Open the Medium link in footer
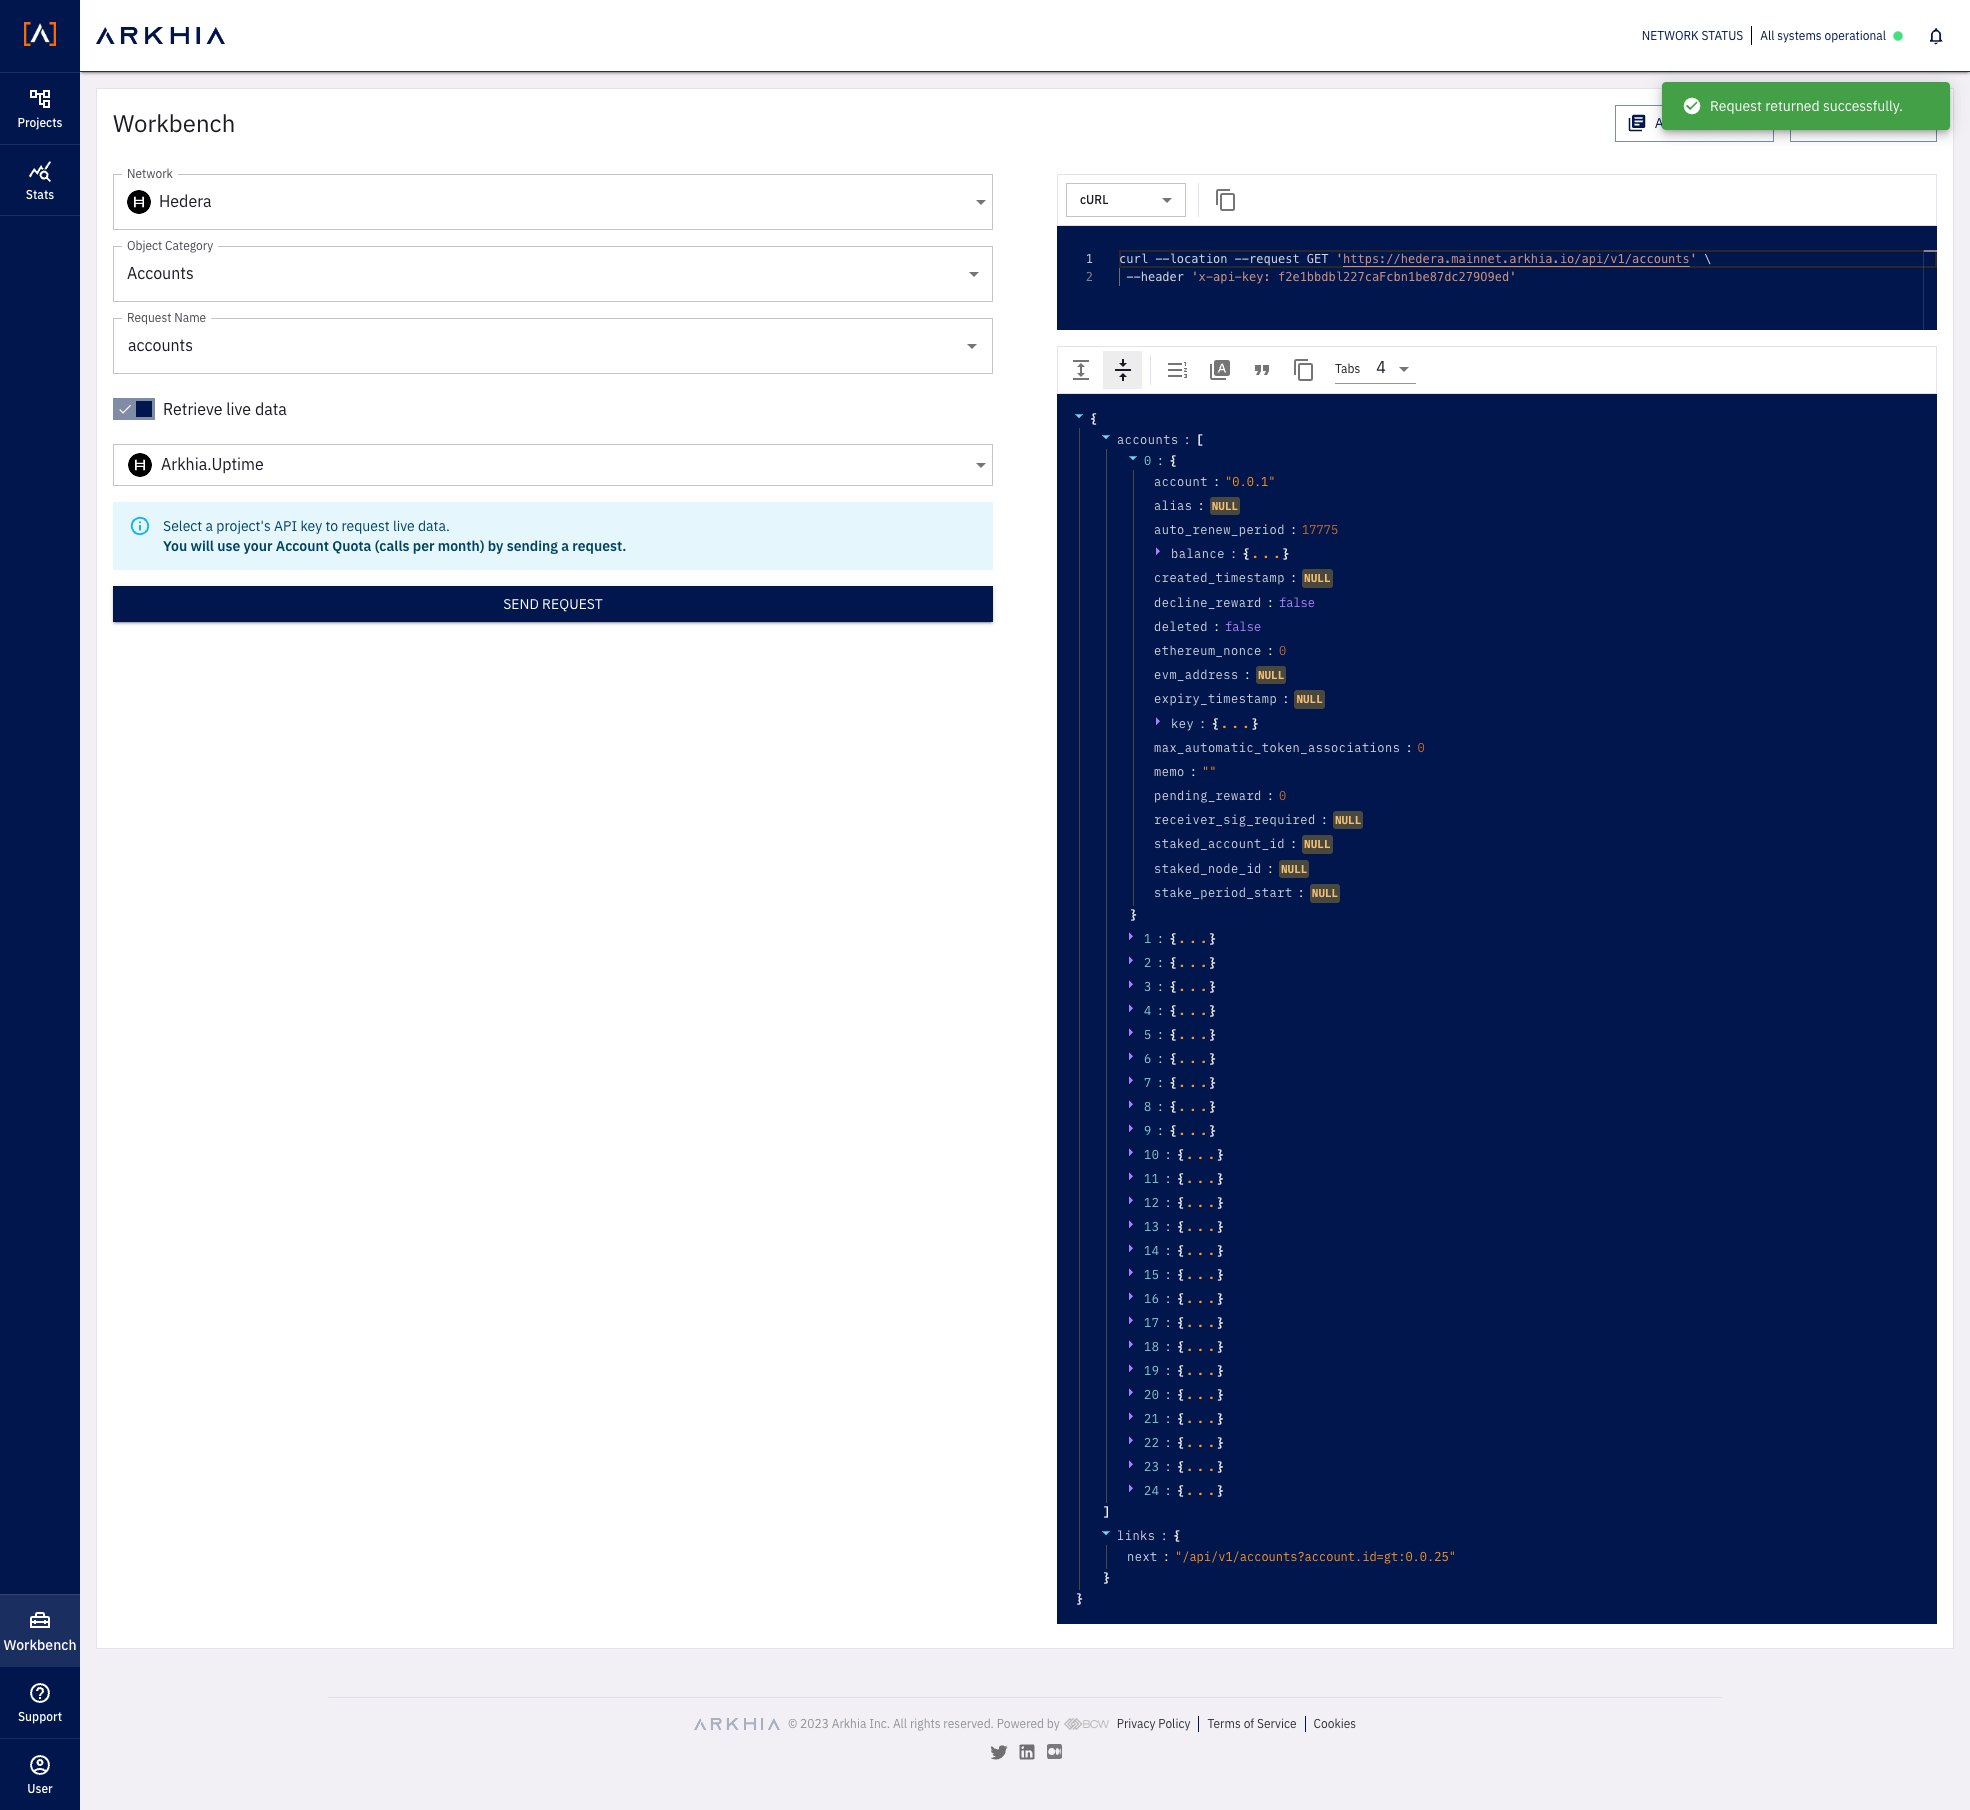 point(1054,1752)
